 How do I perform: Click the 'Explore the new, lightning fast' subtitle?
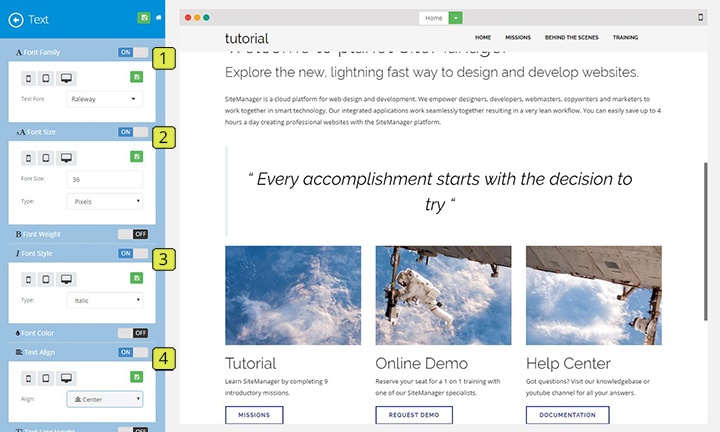click(432, 73)
